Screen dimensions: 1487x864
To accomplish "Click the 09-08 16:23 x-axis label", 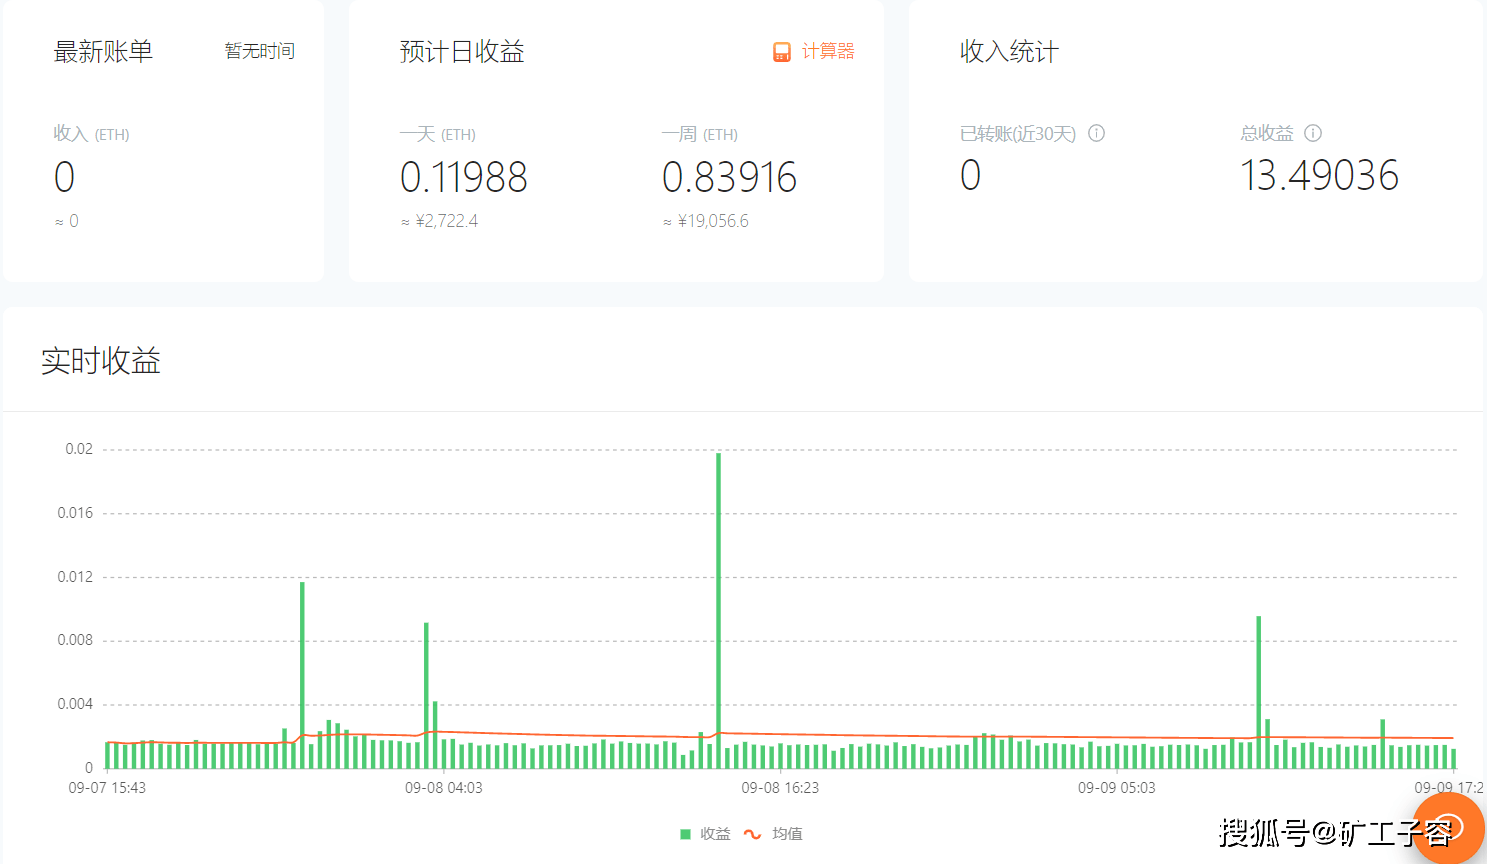I will (780, 788).
